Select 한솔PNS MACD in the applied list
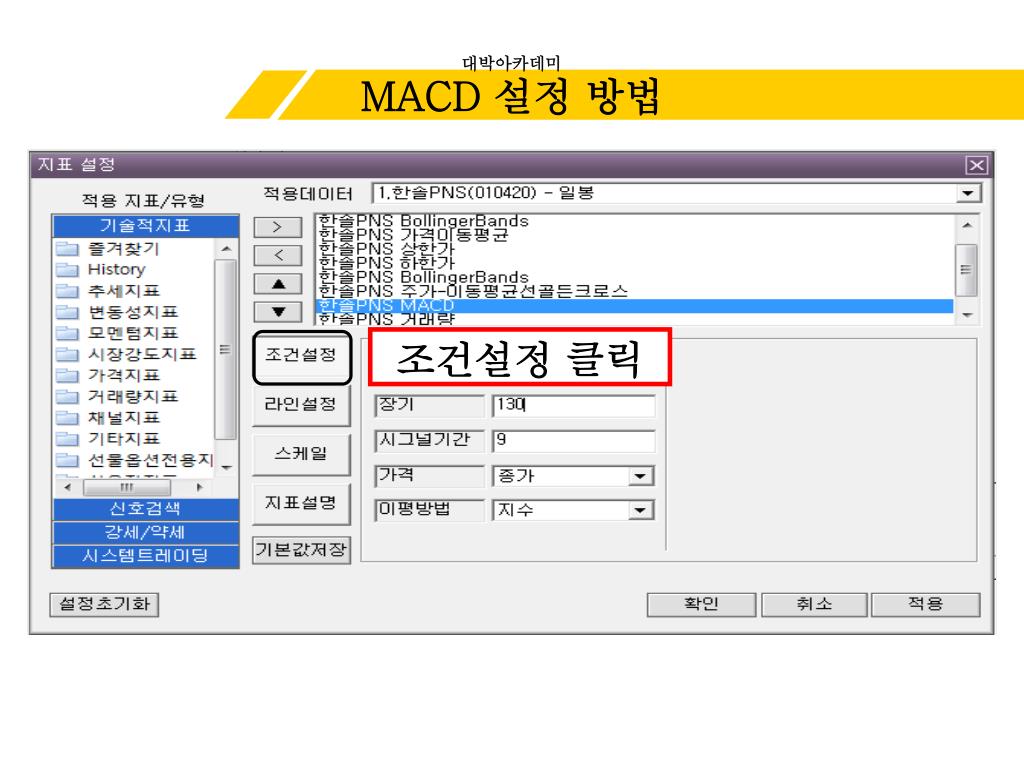The image size is (1024, 768). [634, 306]
